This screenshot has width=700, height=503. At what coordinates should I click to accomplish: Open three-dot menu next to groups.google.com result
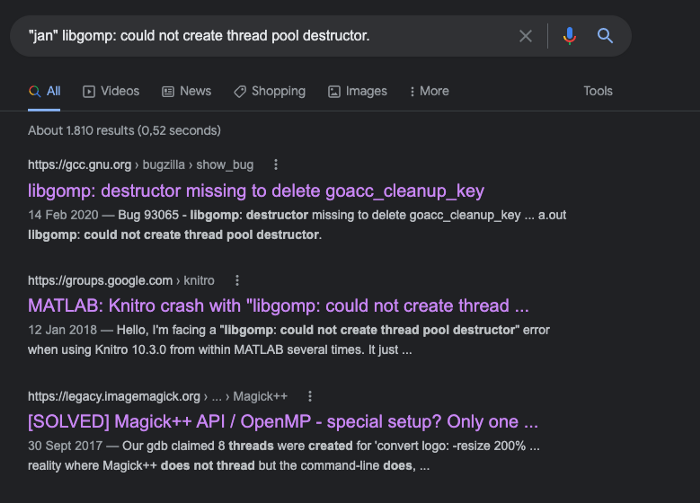(236, 281)
